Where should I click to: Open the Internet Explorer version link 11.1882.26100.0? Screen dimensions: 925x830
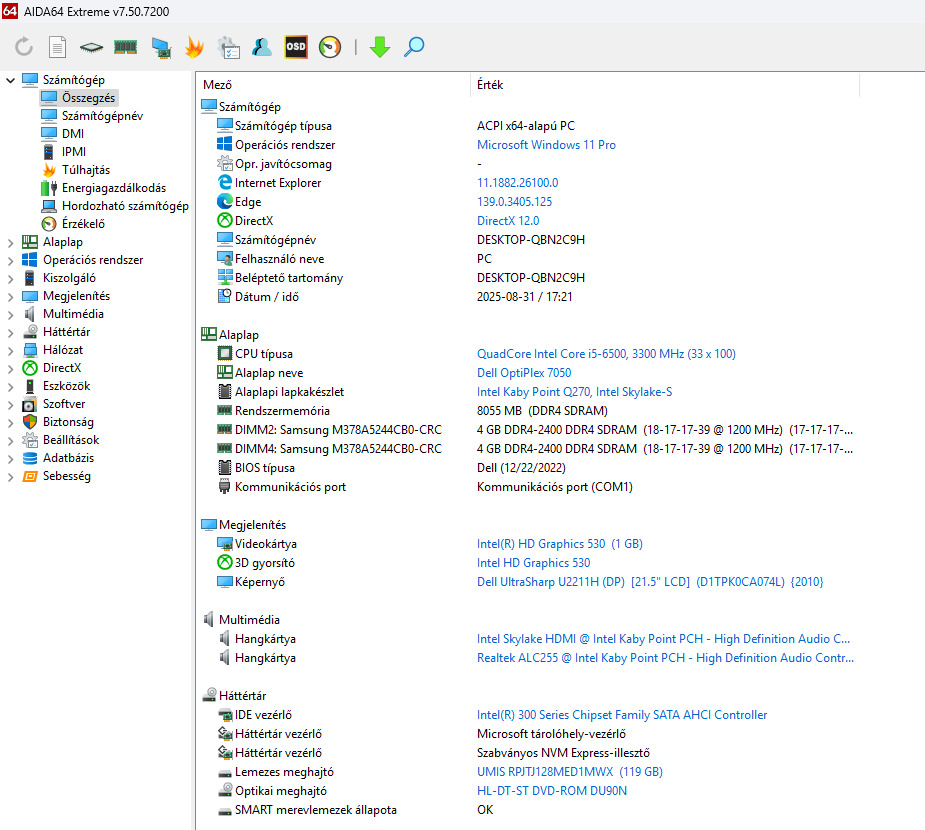coord(517,183)
